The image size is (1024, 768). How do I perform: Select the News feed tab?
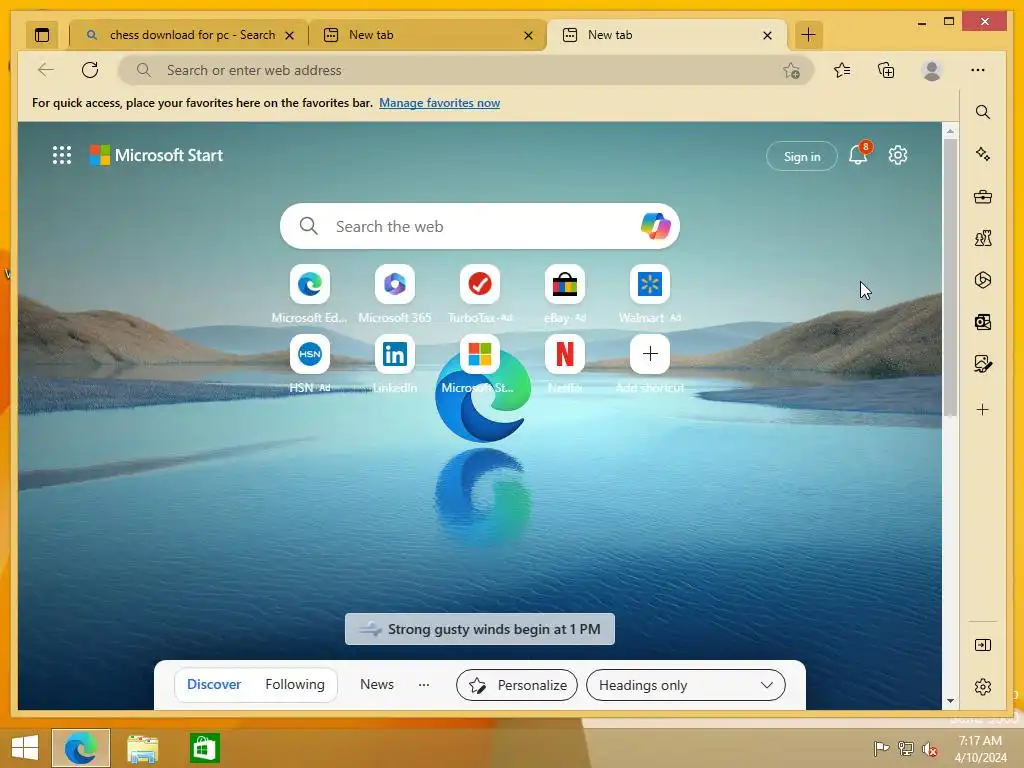click(377, 684)
